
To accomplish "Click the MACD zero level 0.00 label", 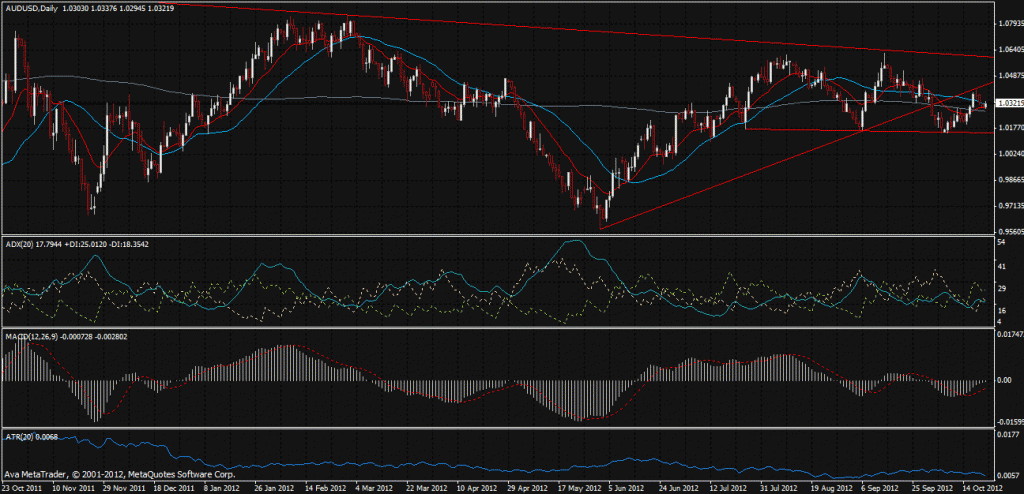I will 1004,381.
